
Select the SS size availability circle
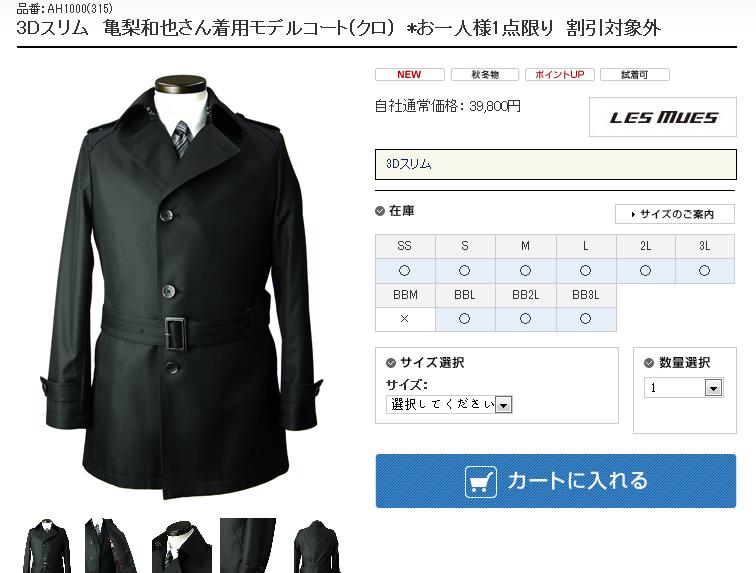click(x=405, y=271)
